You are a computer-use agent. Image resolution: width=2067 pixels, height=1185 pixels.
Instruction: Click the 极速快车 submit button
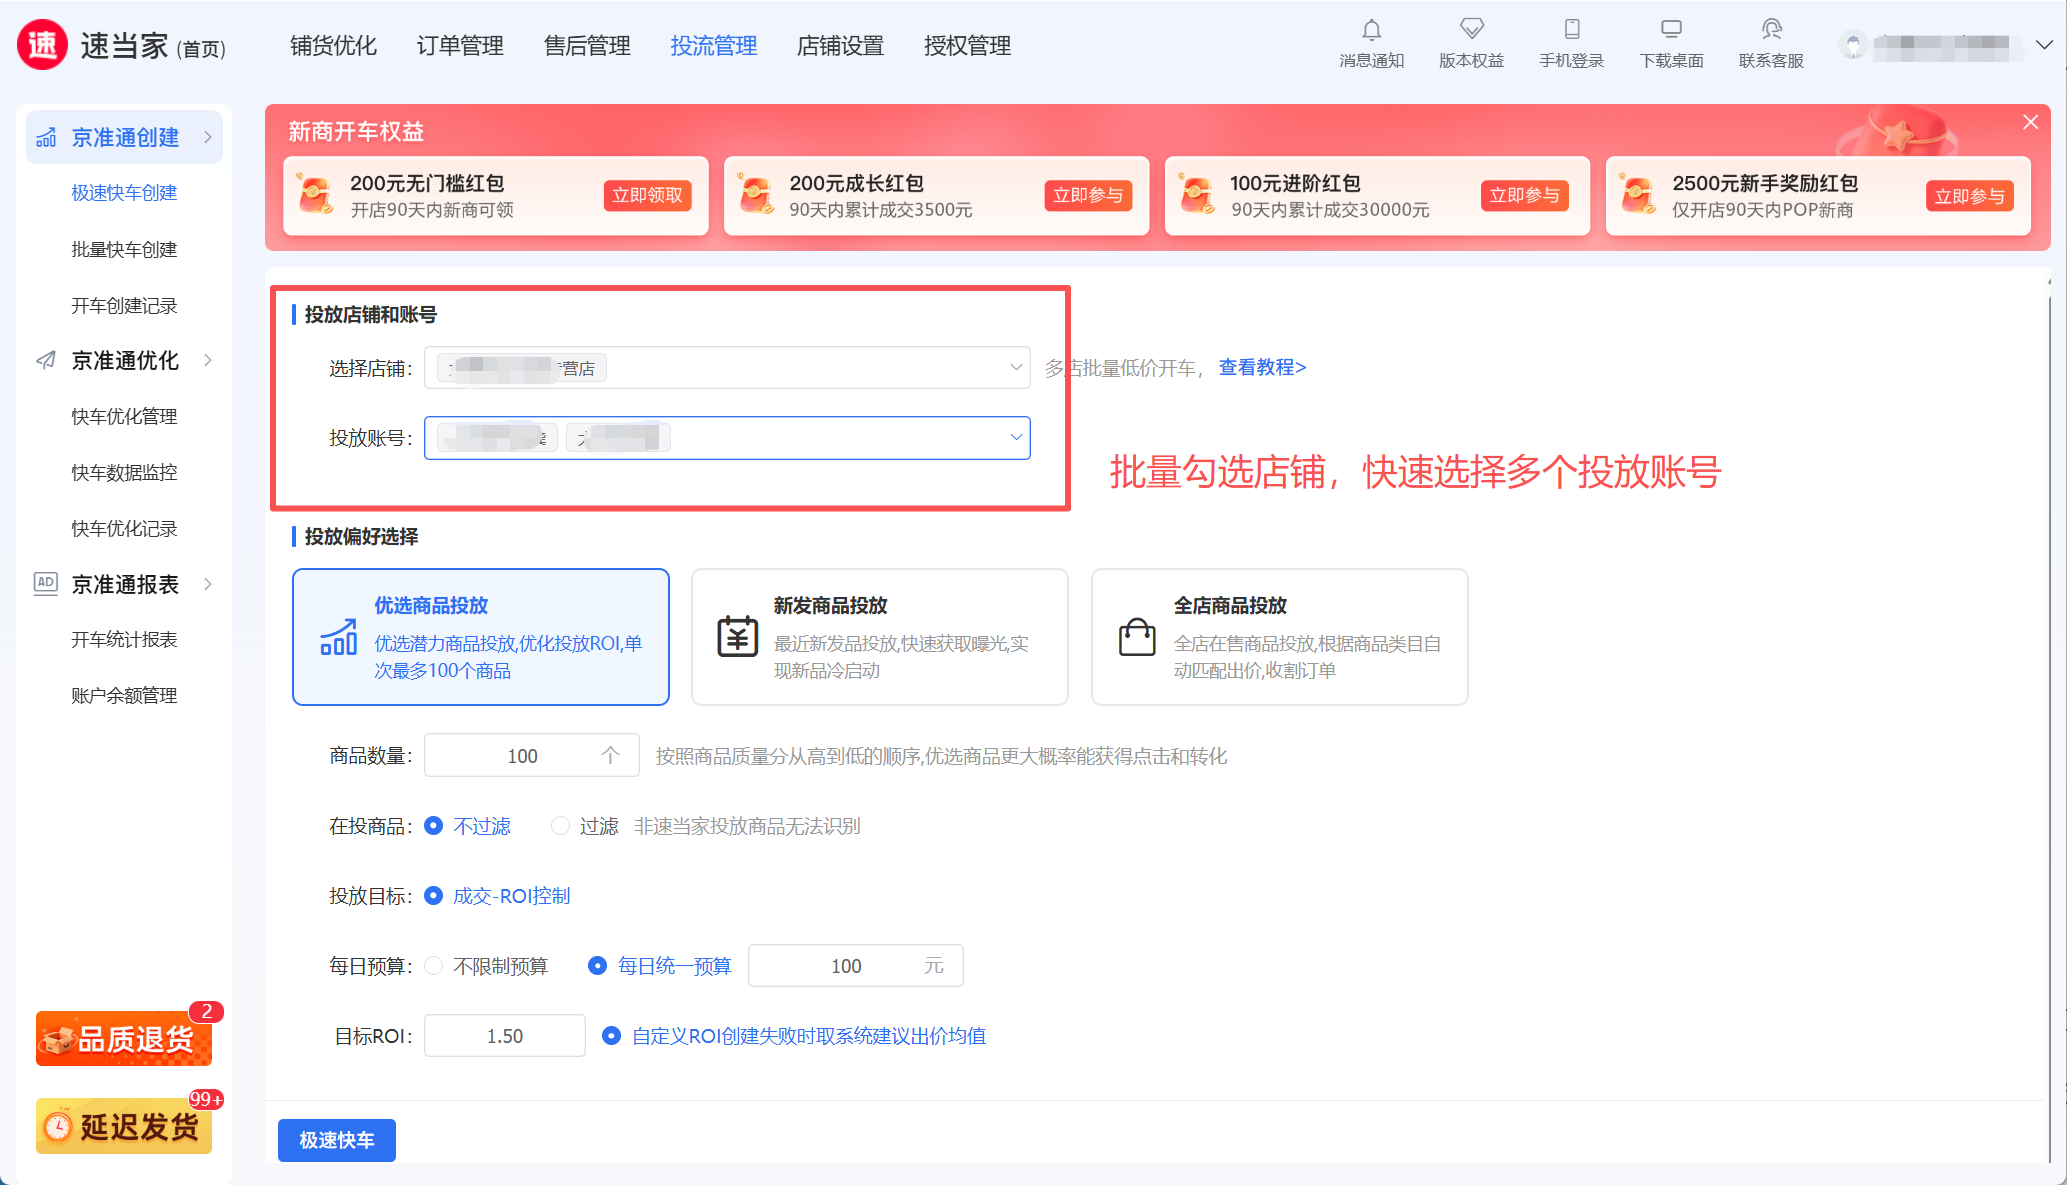[337, 1140]
